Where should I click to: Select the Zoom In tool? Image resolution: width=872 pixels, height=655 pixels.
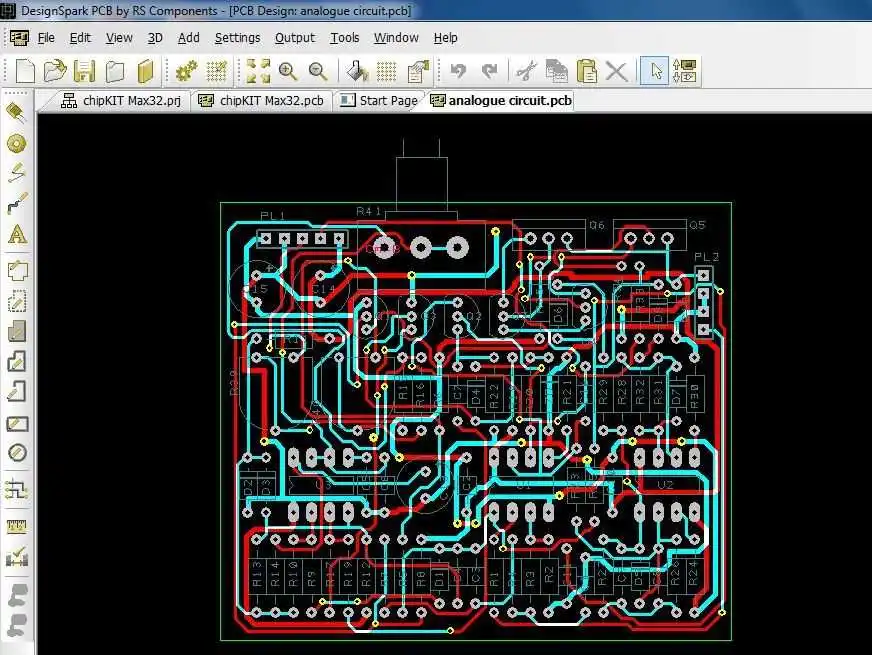[x=288, y=70]
